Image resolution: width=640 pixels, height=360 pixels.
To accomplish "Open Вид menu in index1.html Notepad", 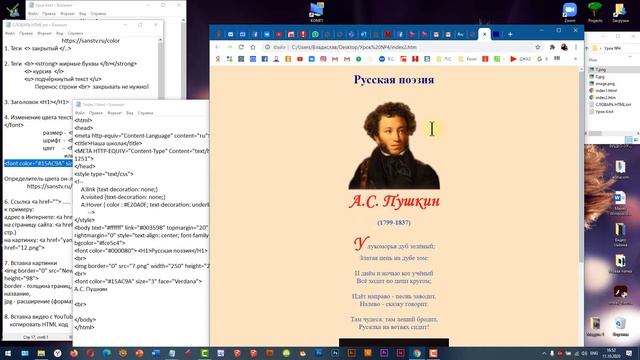I will click(129, 113).
